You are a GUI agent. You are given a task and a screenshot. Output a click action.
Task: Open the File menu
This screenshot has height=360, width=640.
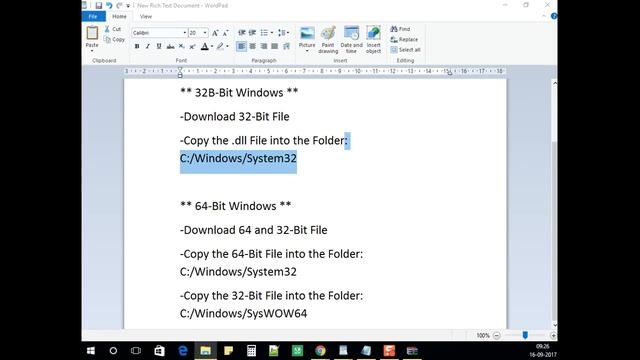93,16
